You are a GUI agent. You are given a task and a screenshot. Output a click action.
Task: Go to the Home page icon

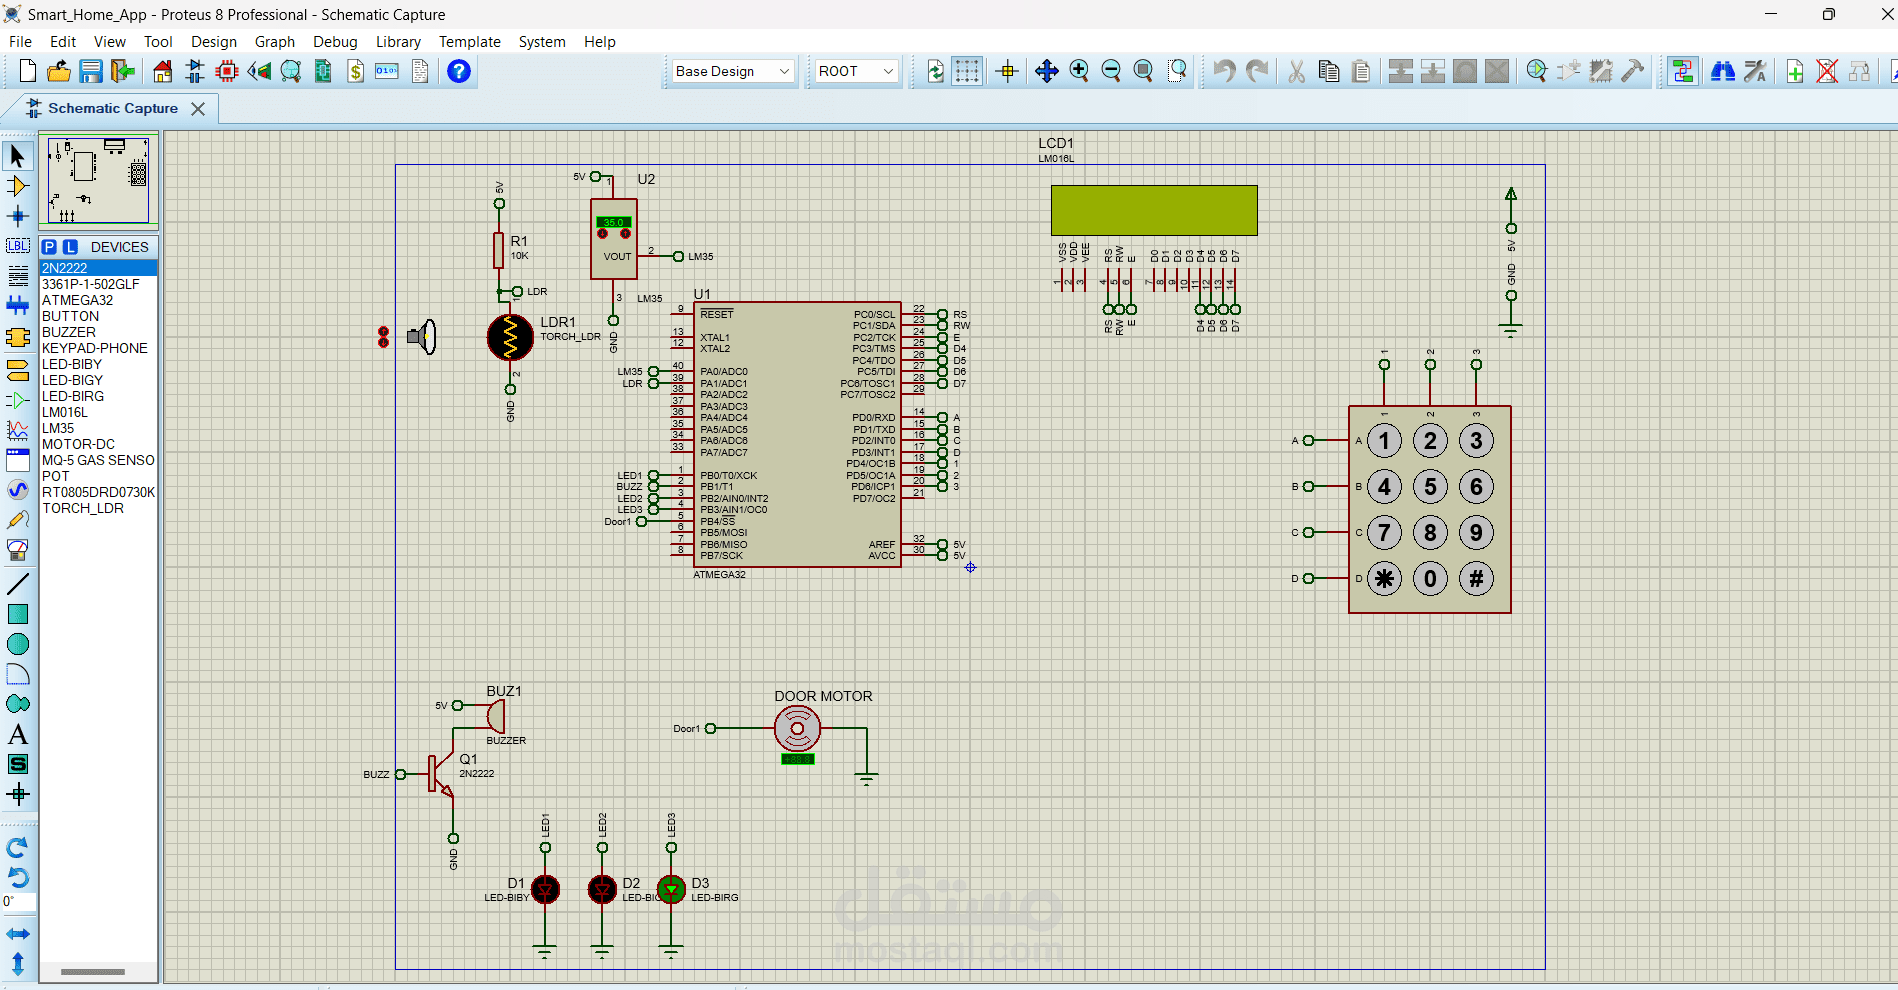(163, 71)
